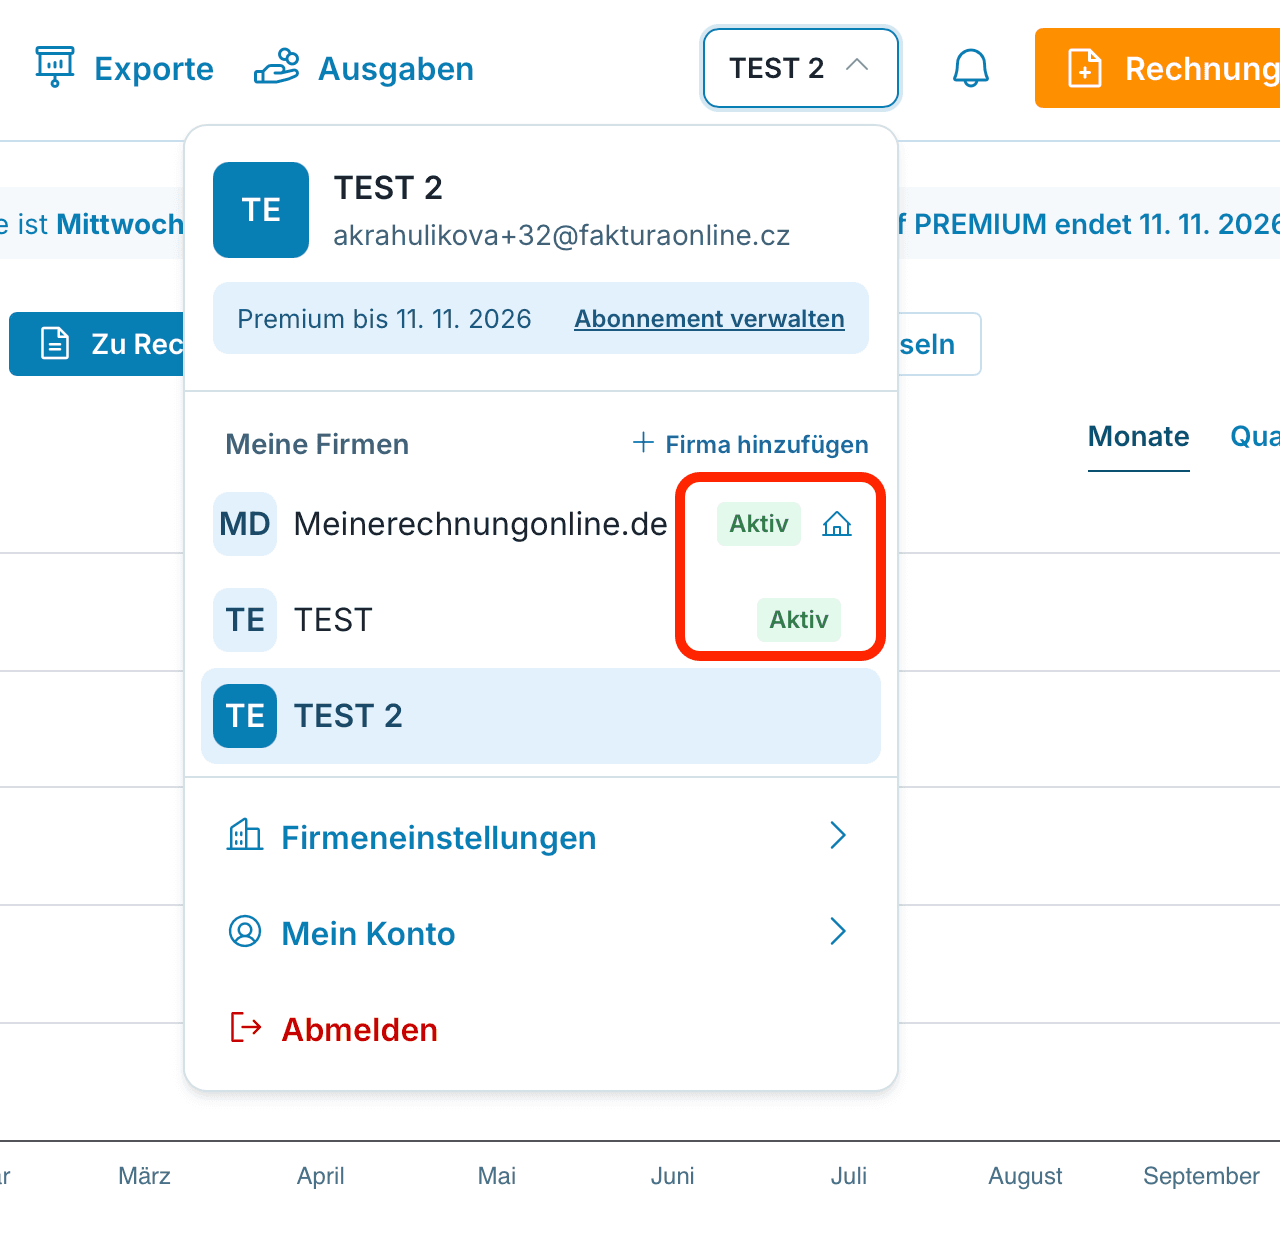Click the TE avatar of the TEST row
Screen dimensions: 1280x1248
pyautogui.click(x=245, y=620)
